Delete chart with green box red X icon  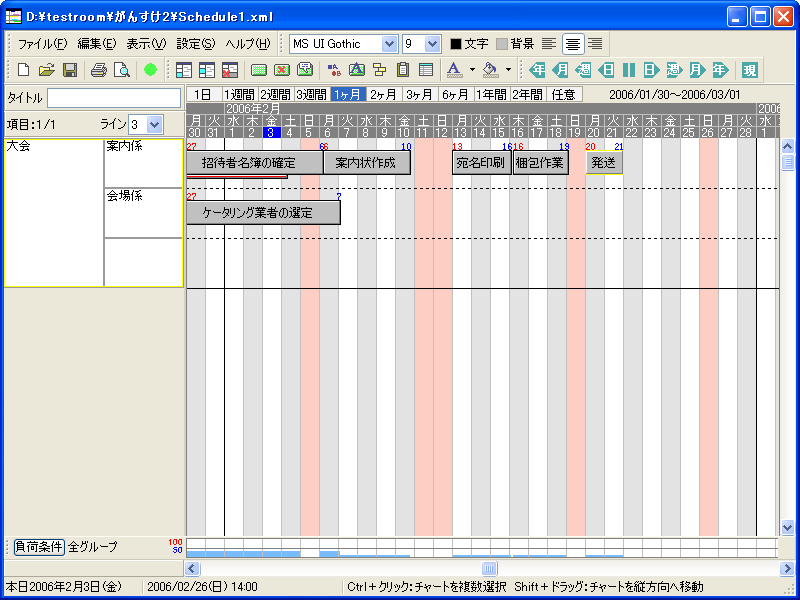[x=282, y=70]
